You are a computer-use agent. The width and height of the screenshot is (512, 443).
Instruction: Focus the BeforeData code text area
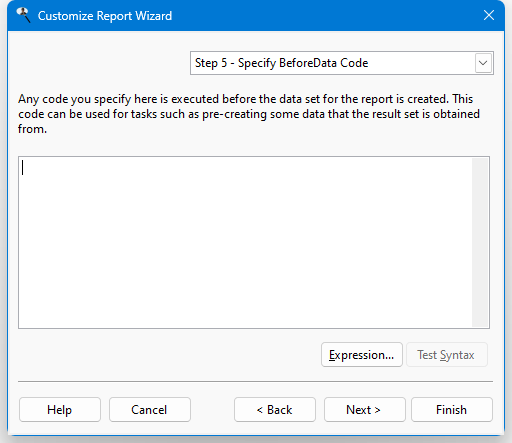245,242
